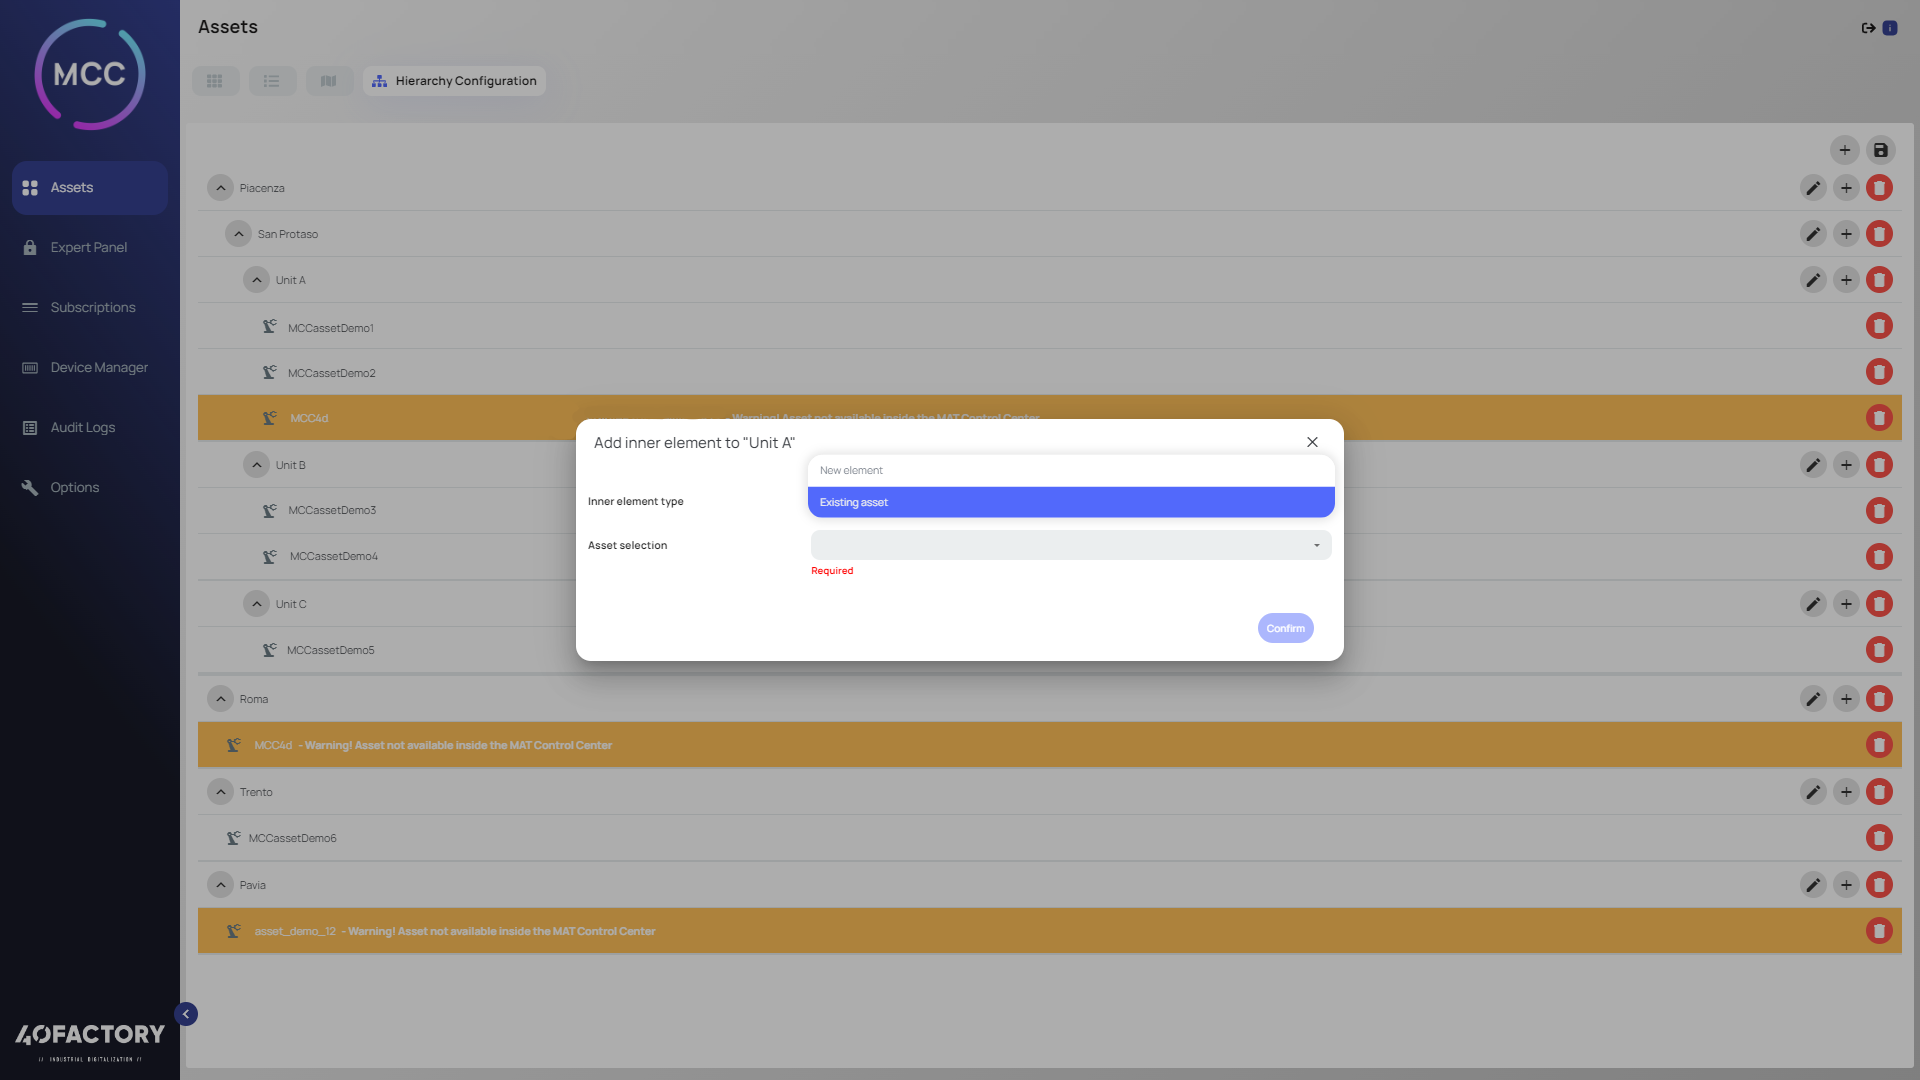This screenshot has width=1920, height=1080.
Task: Click the logout icon at top right
Action: pyautogui.click(x=1867, y=28)
